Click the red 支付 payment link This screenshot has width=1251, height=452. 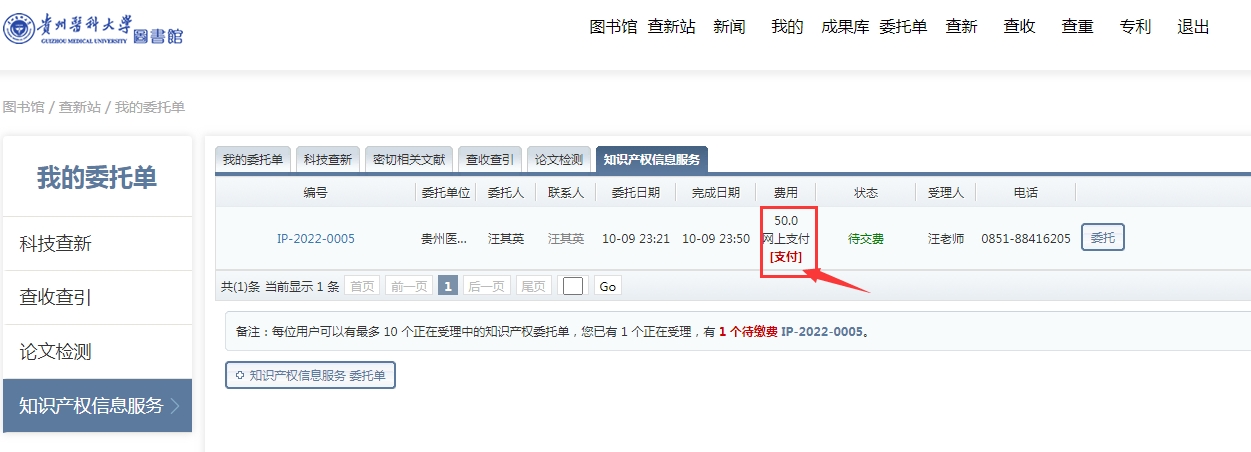(785, 257)
